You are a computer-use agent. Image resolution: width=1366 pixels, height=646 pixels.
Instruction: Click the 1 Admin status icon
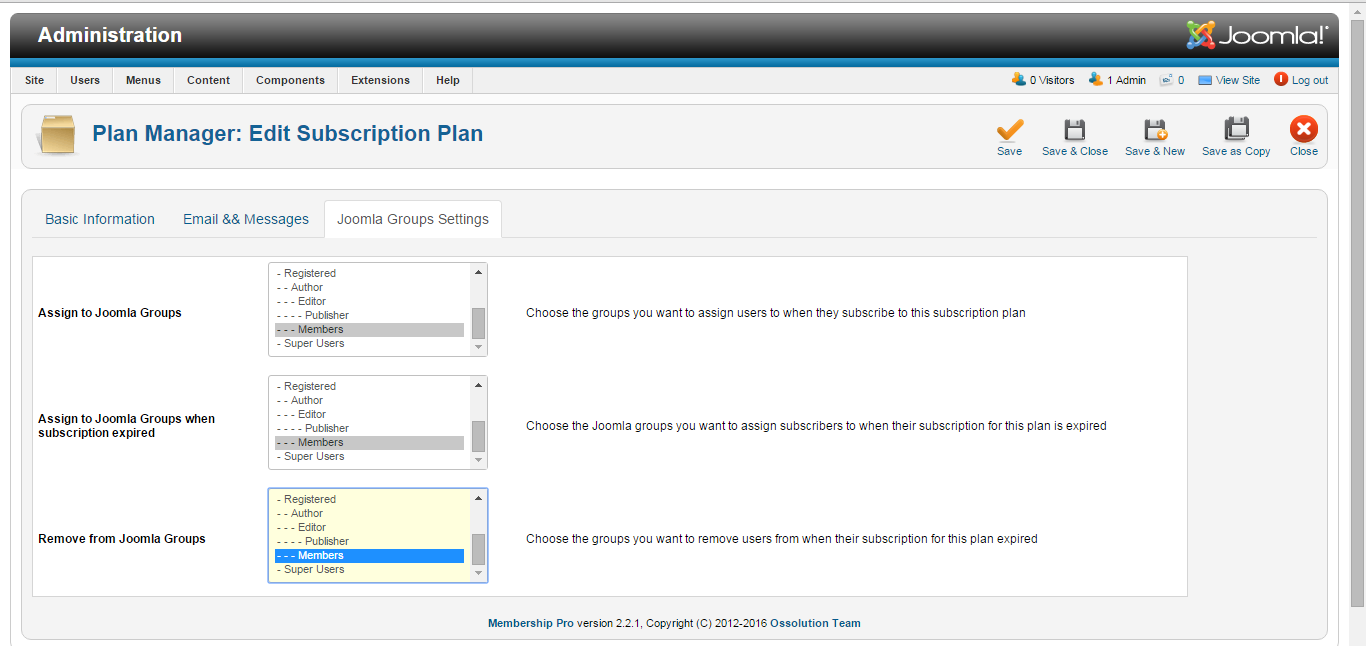coord(1096,80)
